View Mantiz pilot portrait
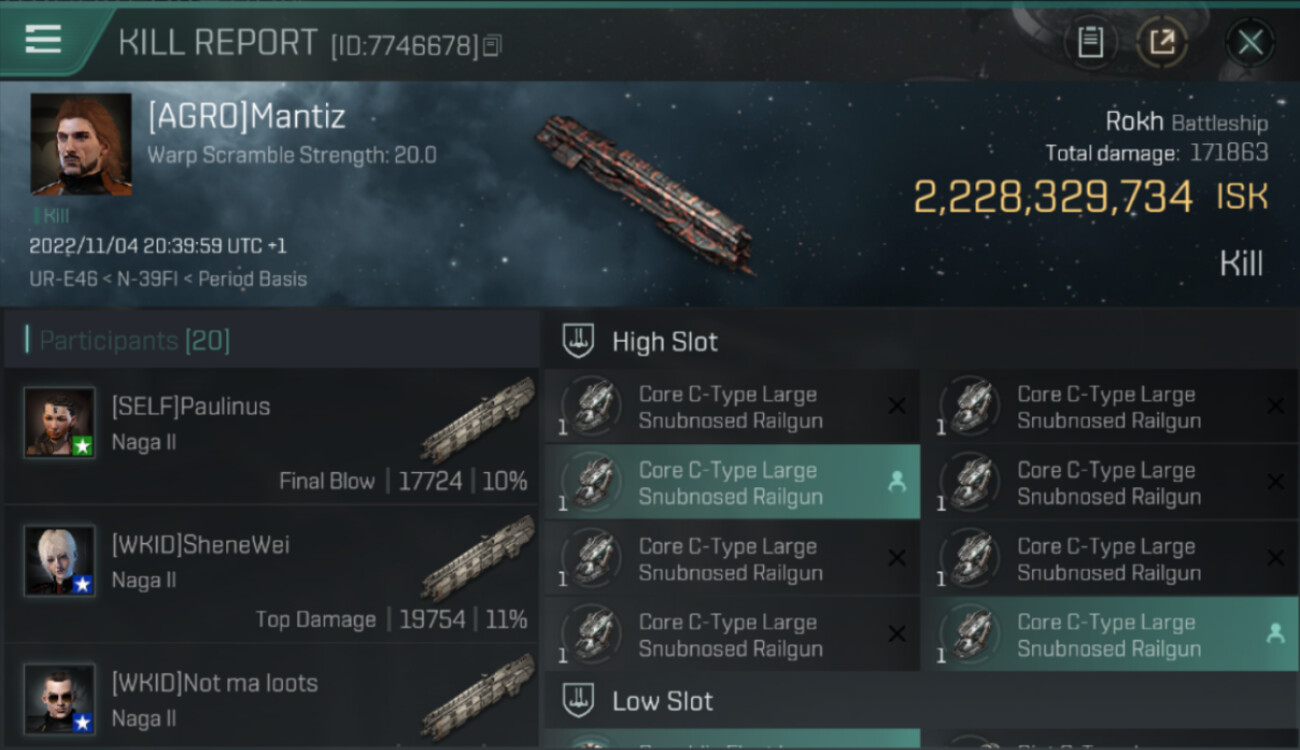 pos(81,144)
